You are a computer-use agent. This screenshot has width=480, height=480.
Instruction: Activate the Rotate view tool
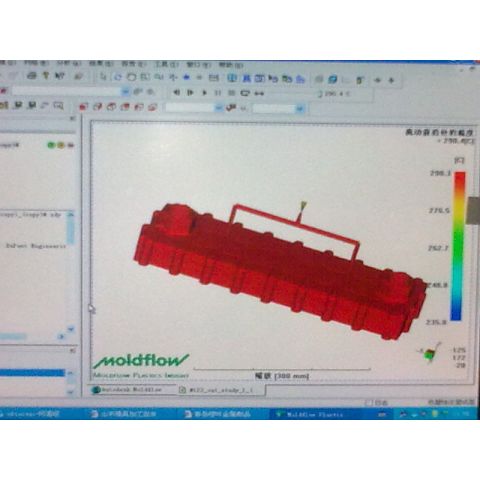[x=118, y=77]
